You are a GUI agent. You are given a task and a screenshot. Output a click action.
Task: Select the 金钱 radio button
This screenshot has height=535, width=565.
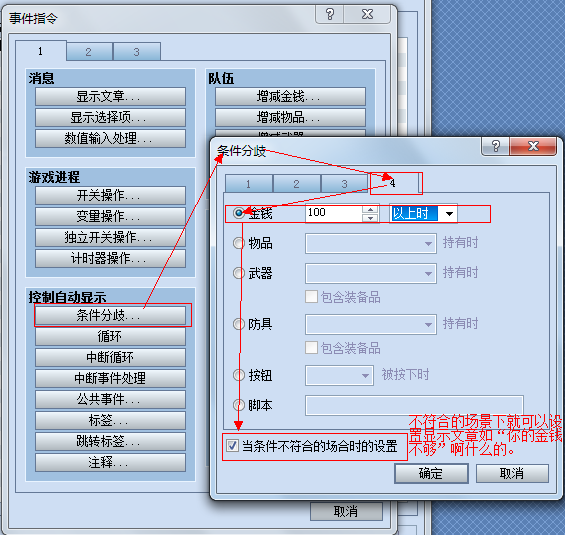point(239,213)
